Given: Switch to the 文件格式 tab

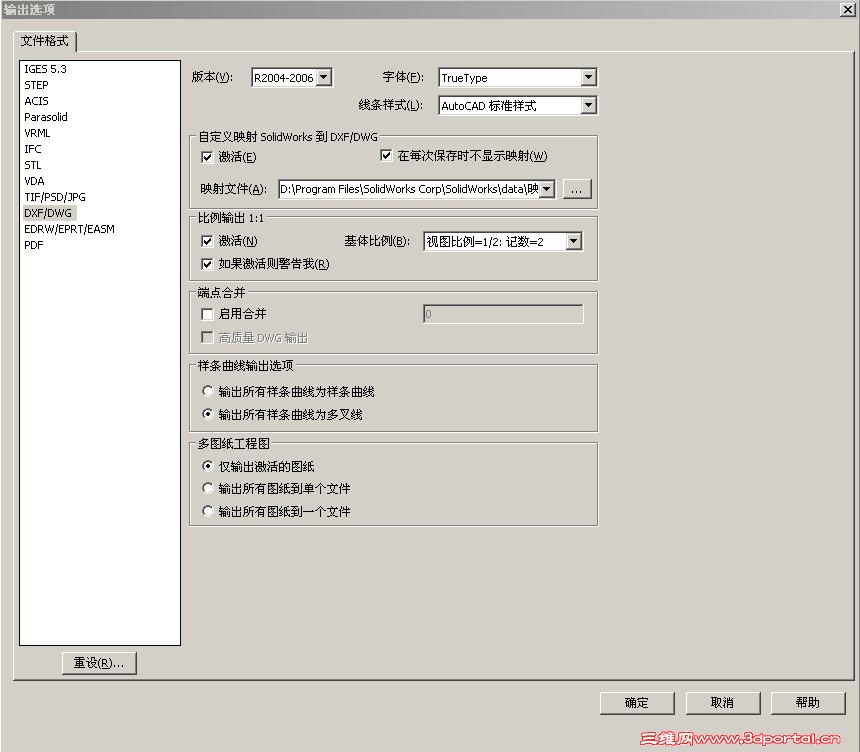Looking at the screenshot, I should click(x=45, y=41).
